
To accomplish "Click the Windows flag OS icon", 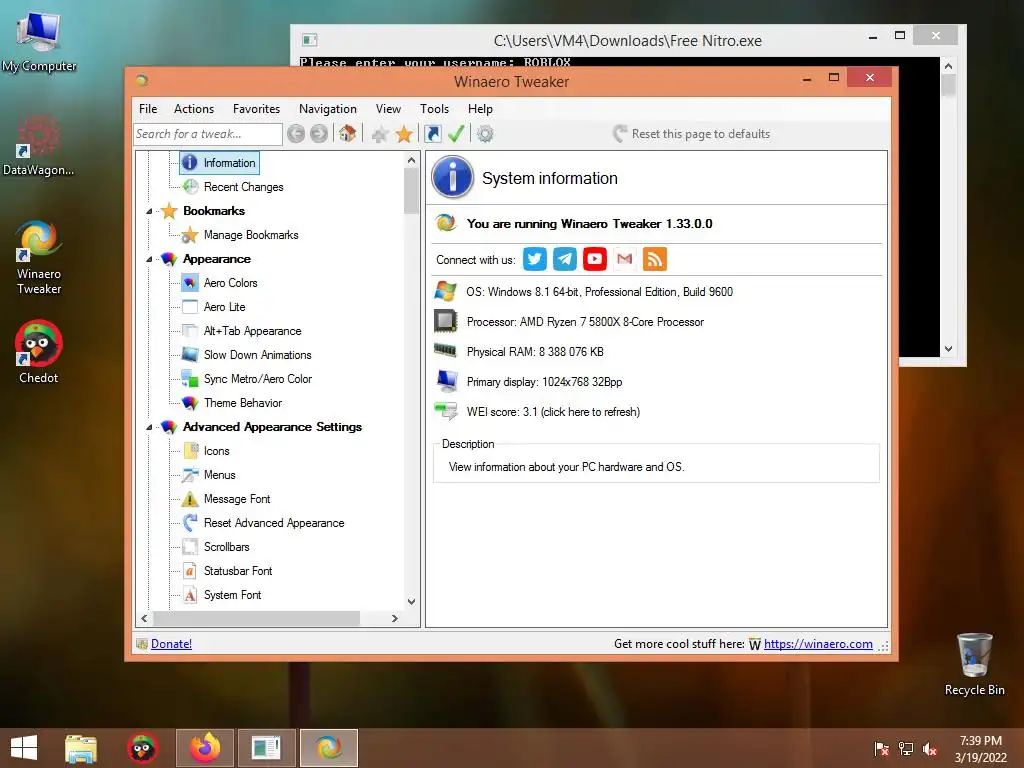I will [446, 291].
